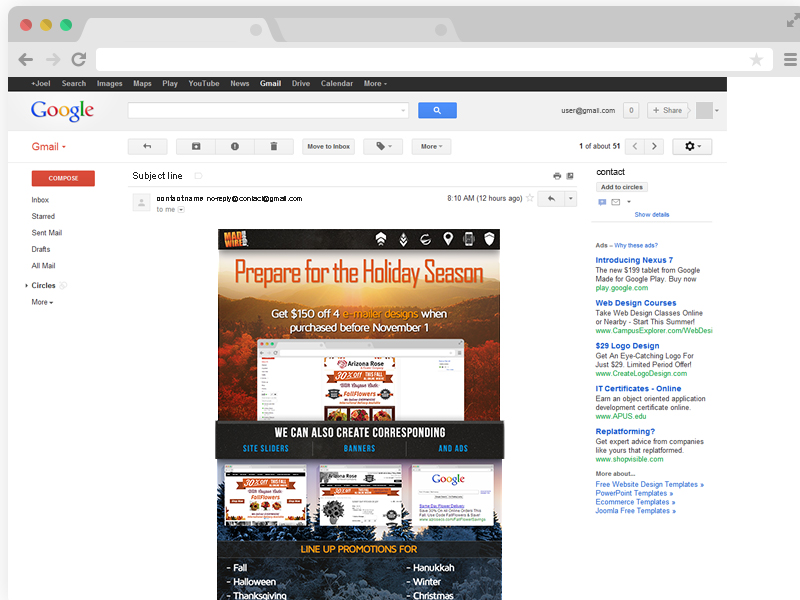Viewport: 800px width, 600px height.
Task: Click Why these ads? link
Action: 636,245
